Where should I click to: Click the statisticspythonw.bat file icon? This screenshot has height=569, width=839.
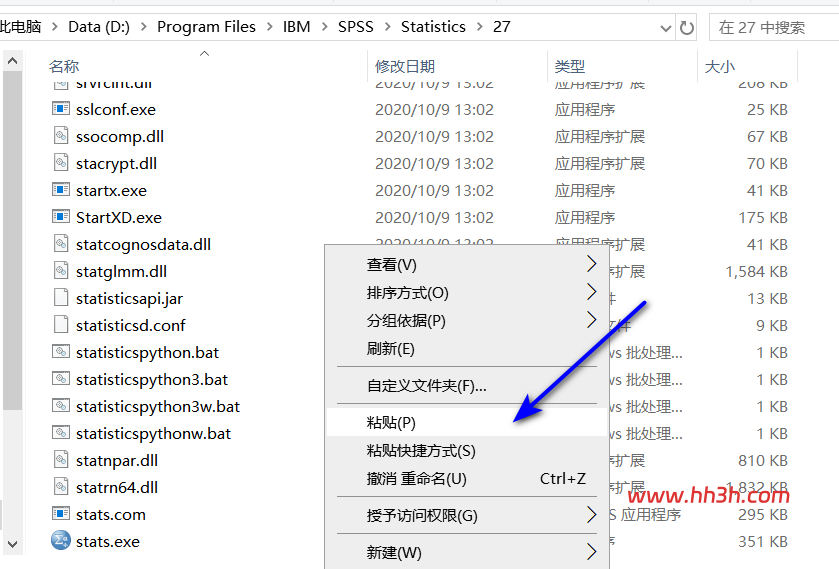(61, 433)
